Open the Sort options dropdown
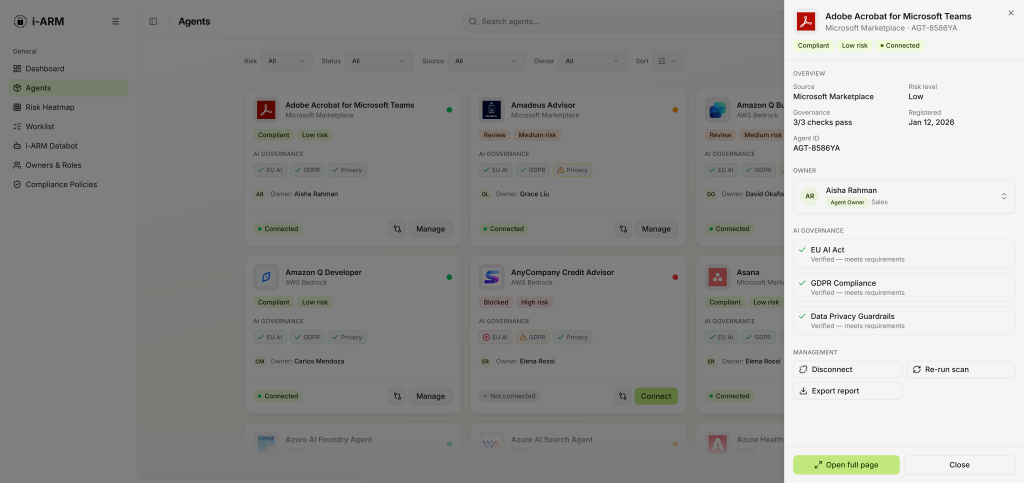This screenshot has width=1024, height=483. coord(667,61)
